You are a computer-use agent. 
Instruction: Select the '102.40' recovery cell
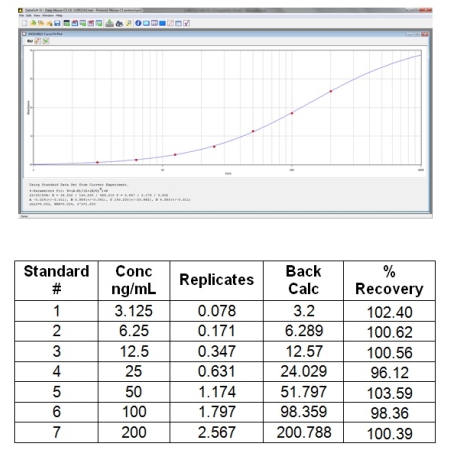tap(389, 312)
